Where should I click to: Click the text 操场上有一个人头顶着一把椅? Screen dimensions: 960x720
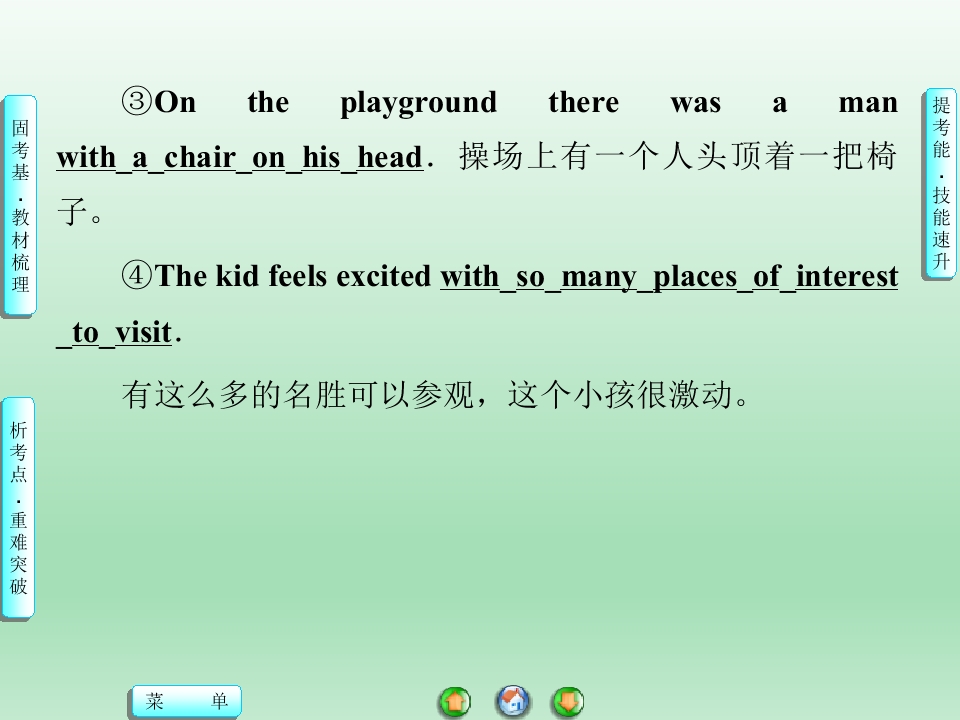click(x=678, y=156)
